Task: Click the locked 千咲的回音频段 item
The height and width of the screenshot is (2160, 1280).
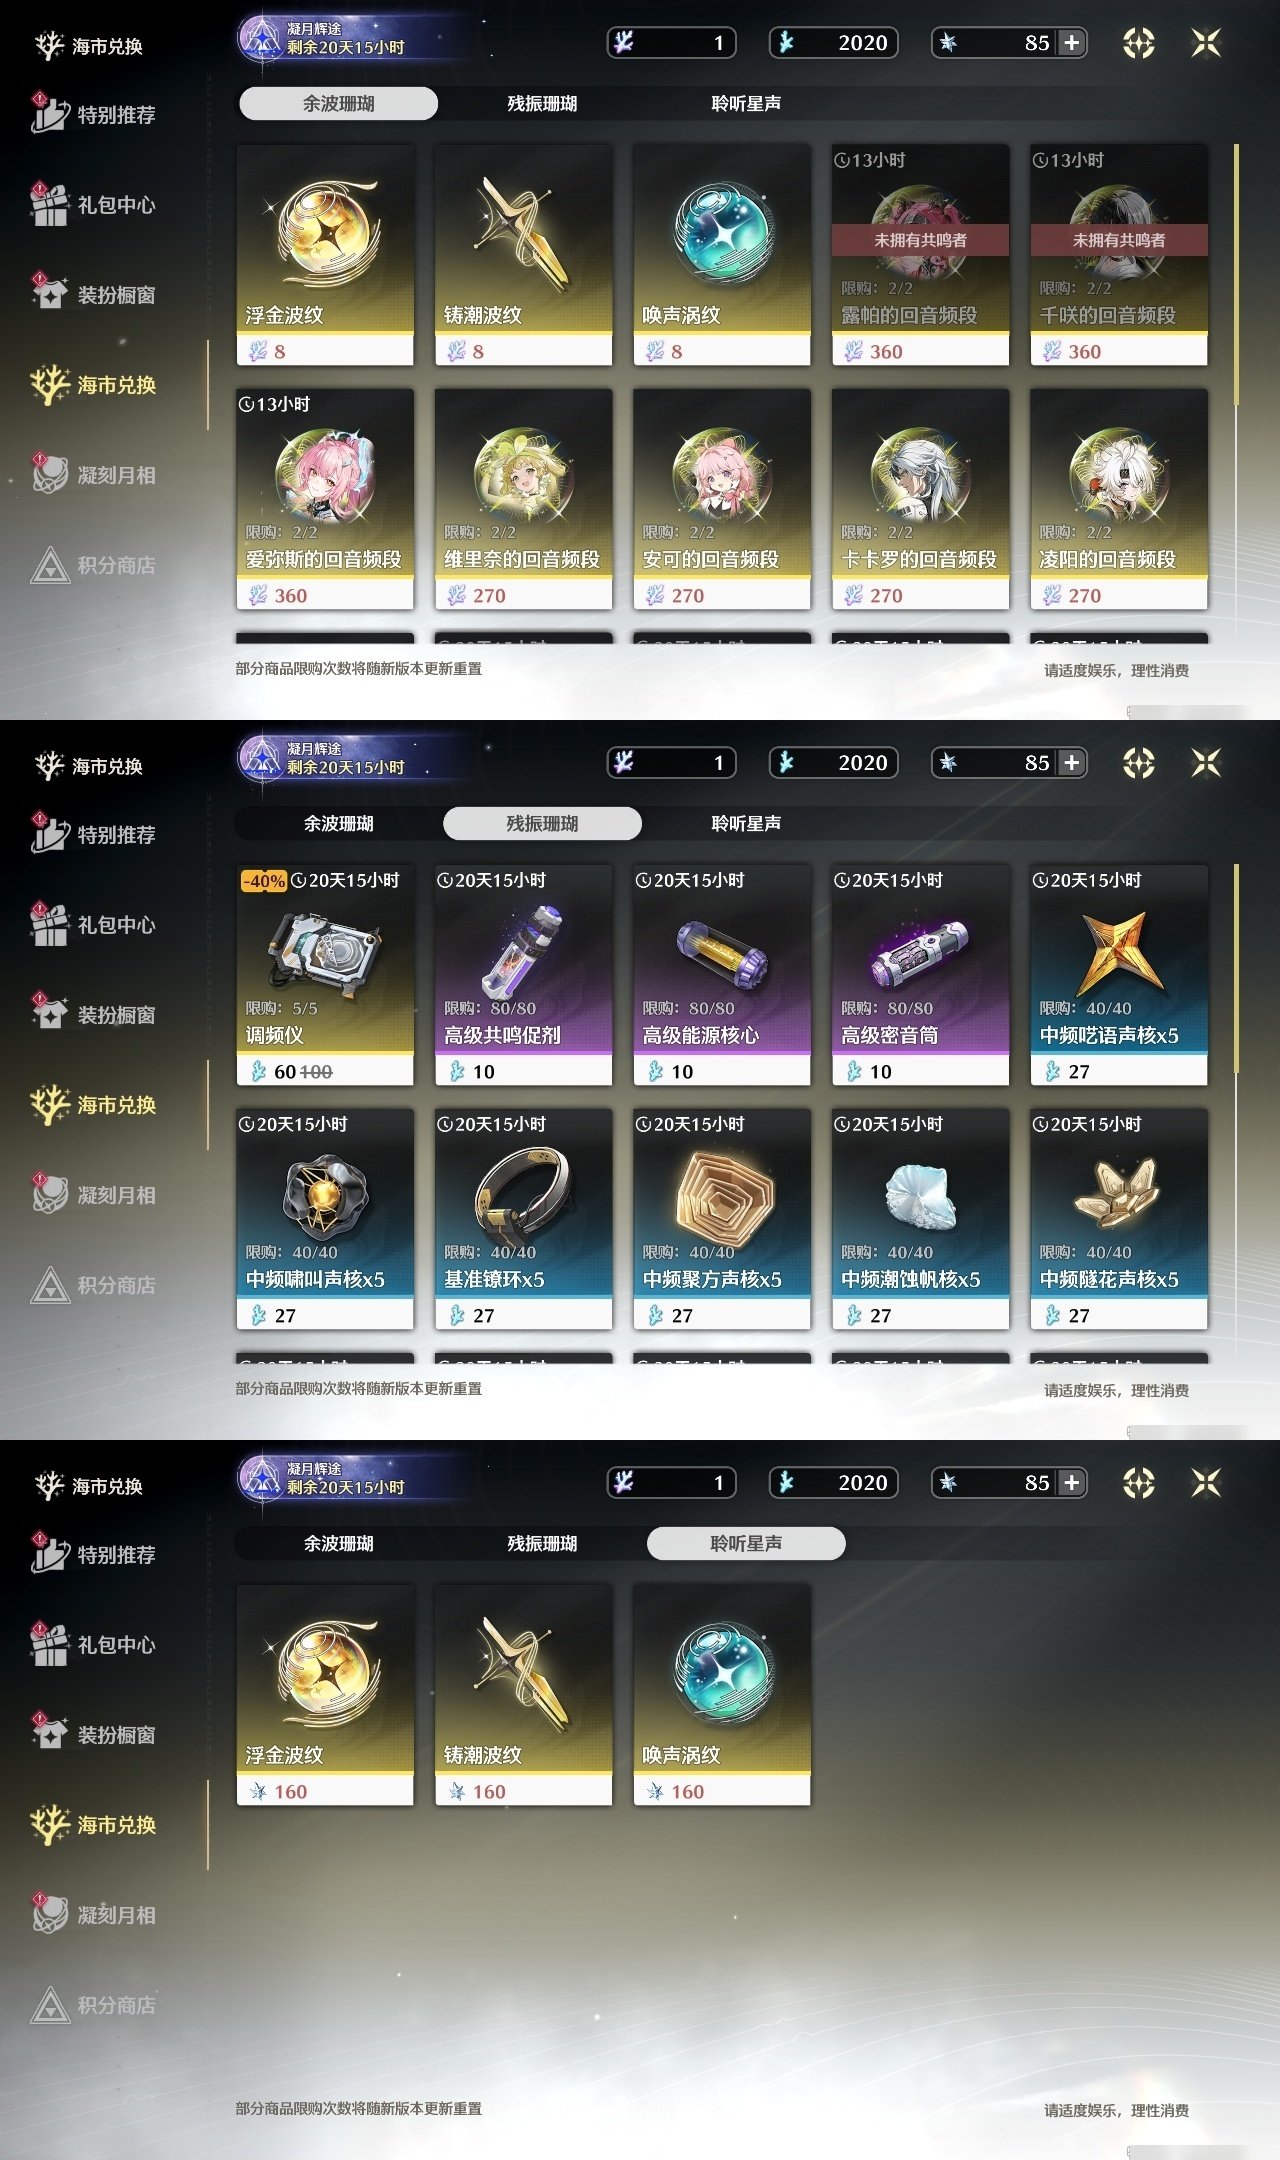Action: click(1119, 255)
